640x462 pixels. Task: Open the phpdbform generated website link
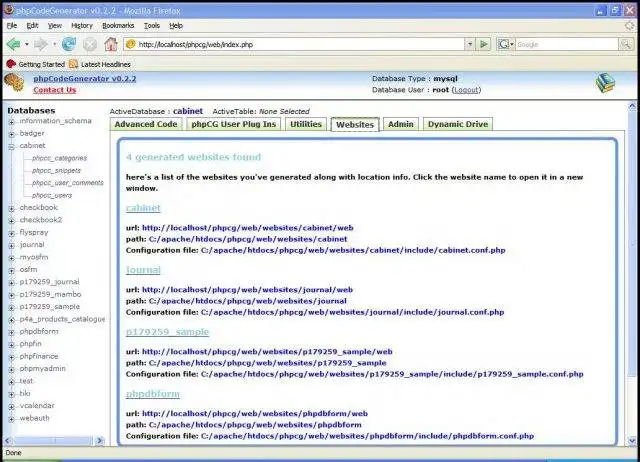153,393
